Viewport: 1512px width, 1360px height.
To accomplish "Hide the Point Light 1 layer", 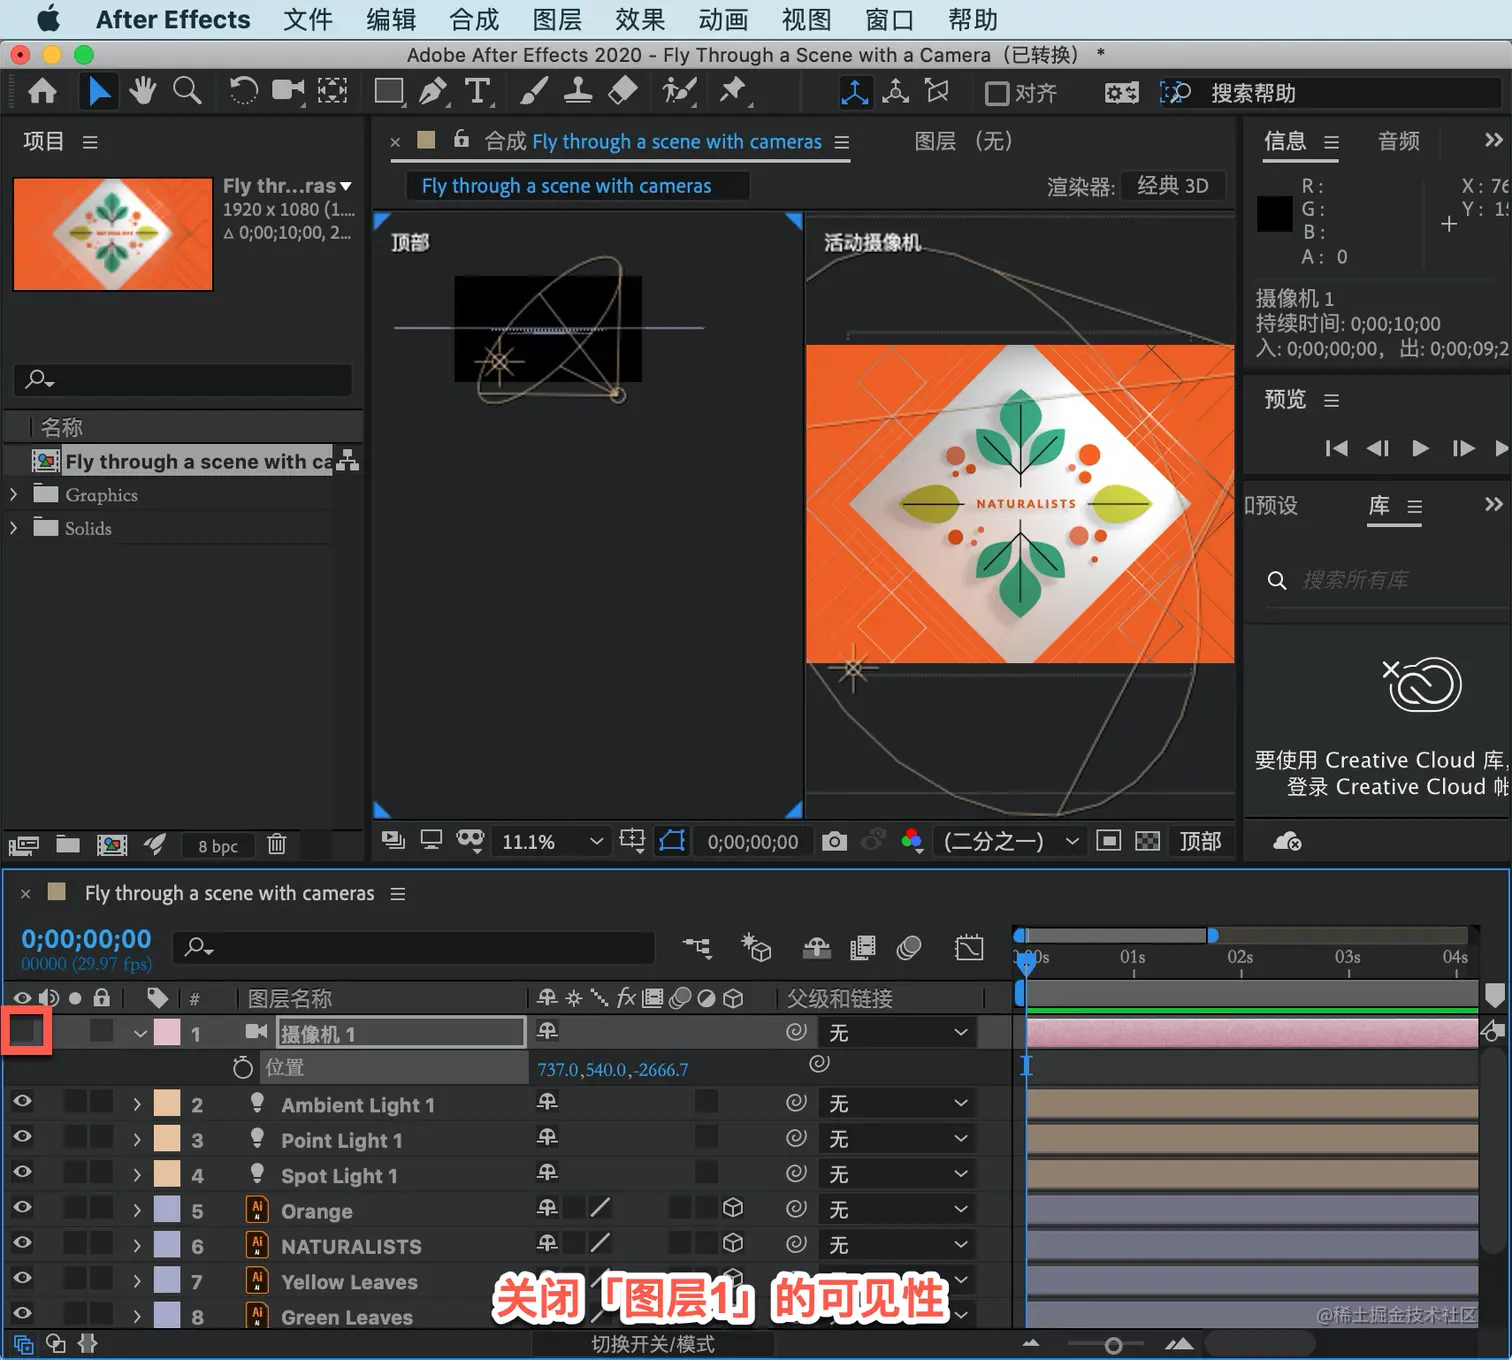I will (x=22, y=1136).
